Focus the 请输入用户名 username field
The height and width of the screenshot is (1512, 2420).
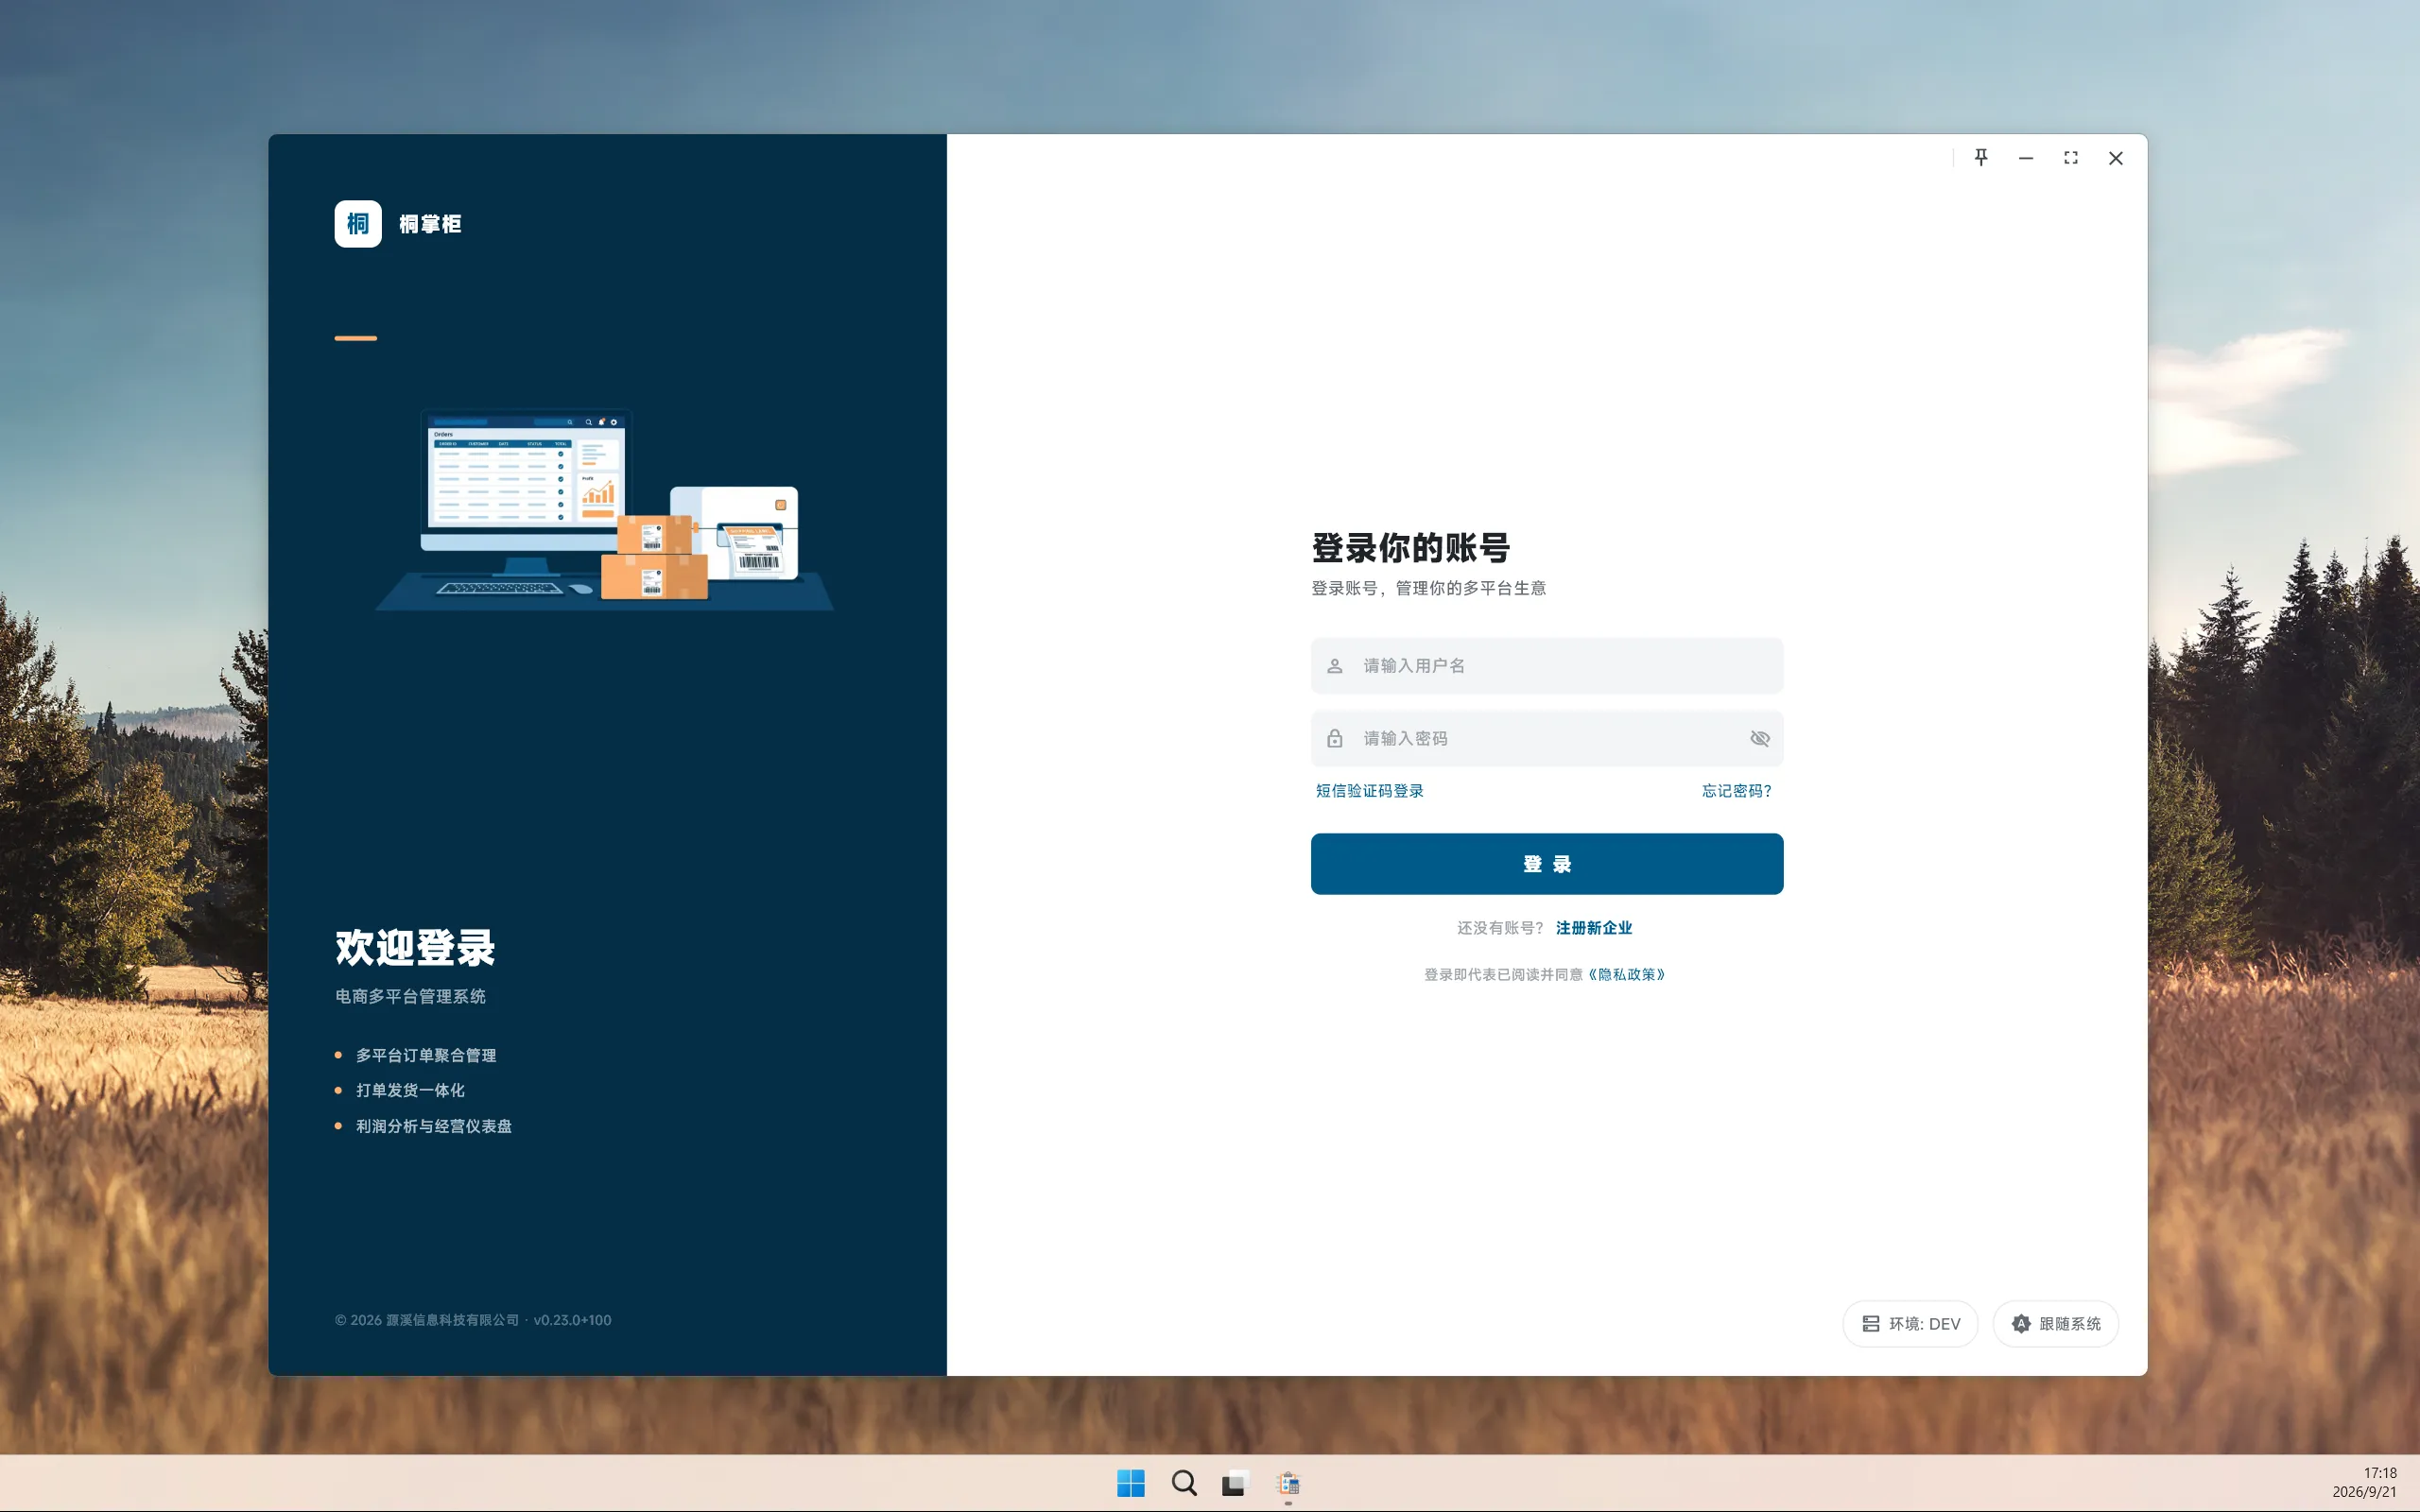point(1547,666)
